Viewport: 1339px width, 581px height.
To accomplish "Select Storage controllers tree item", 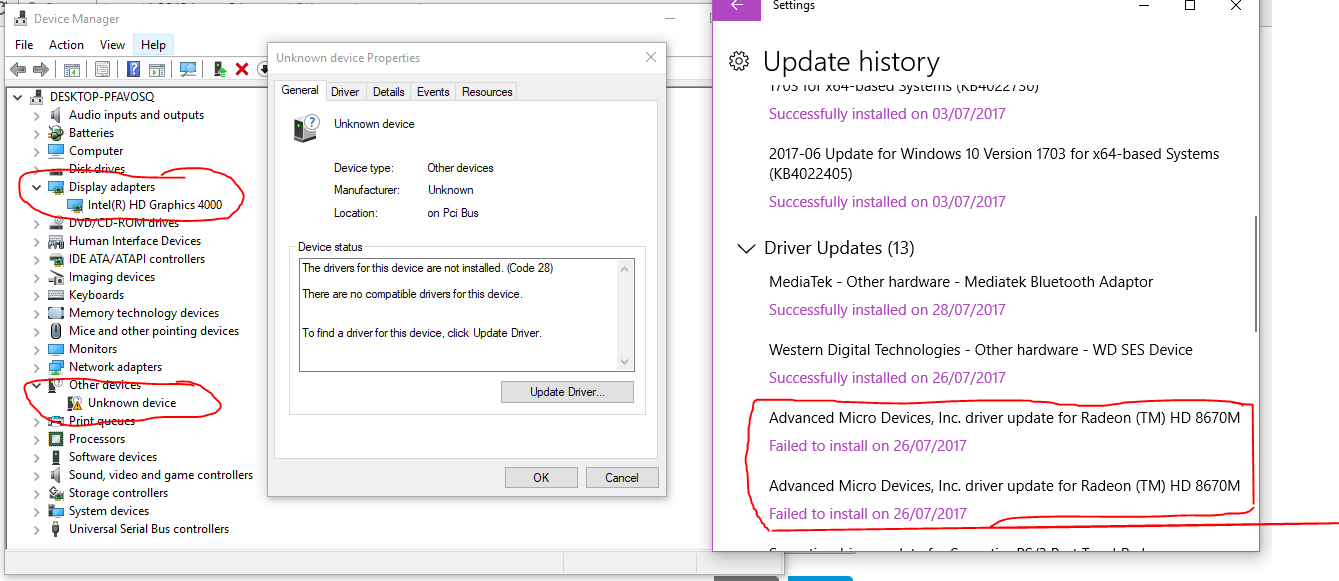I will [x=118, y=493].
